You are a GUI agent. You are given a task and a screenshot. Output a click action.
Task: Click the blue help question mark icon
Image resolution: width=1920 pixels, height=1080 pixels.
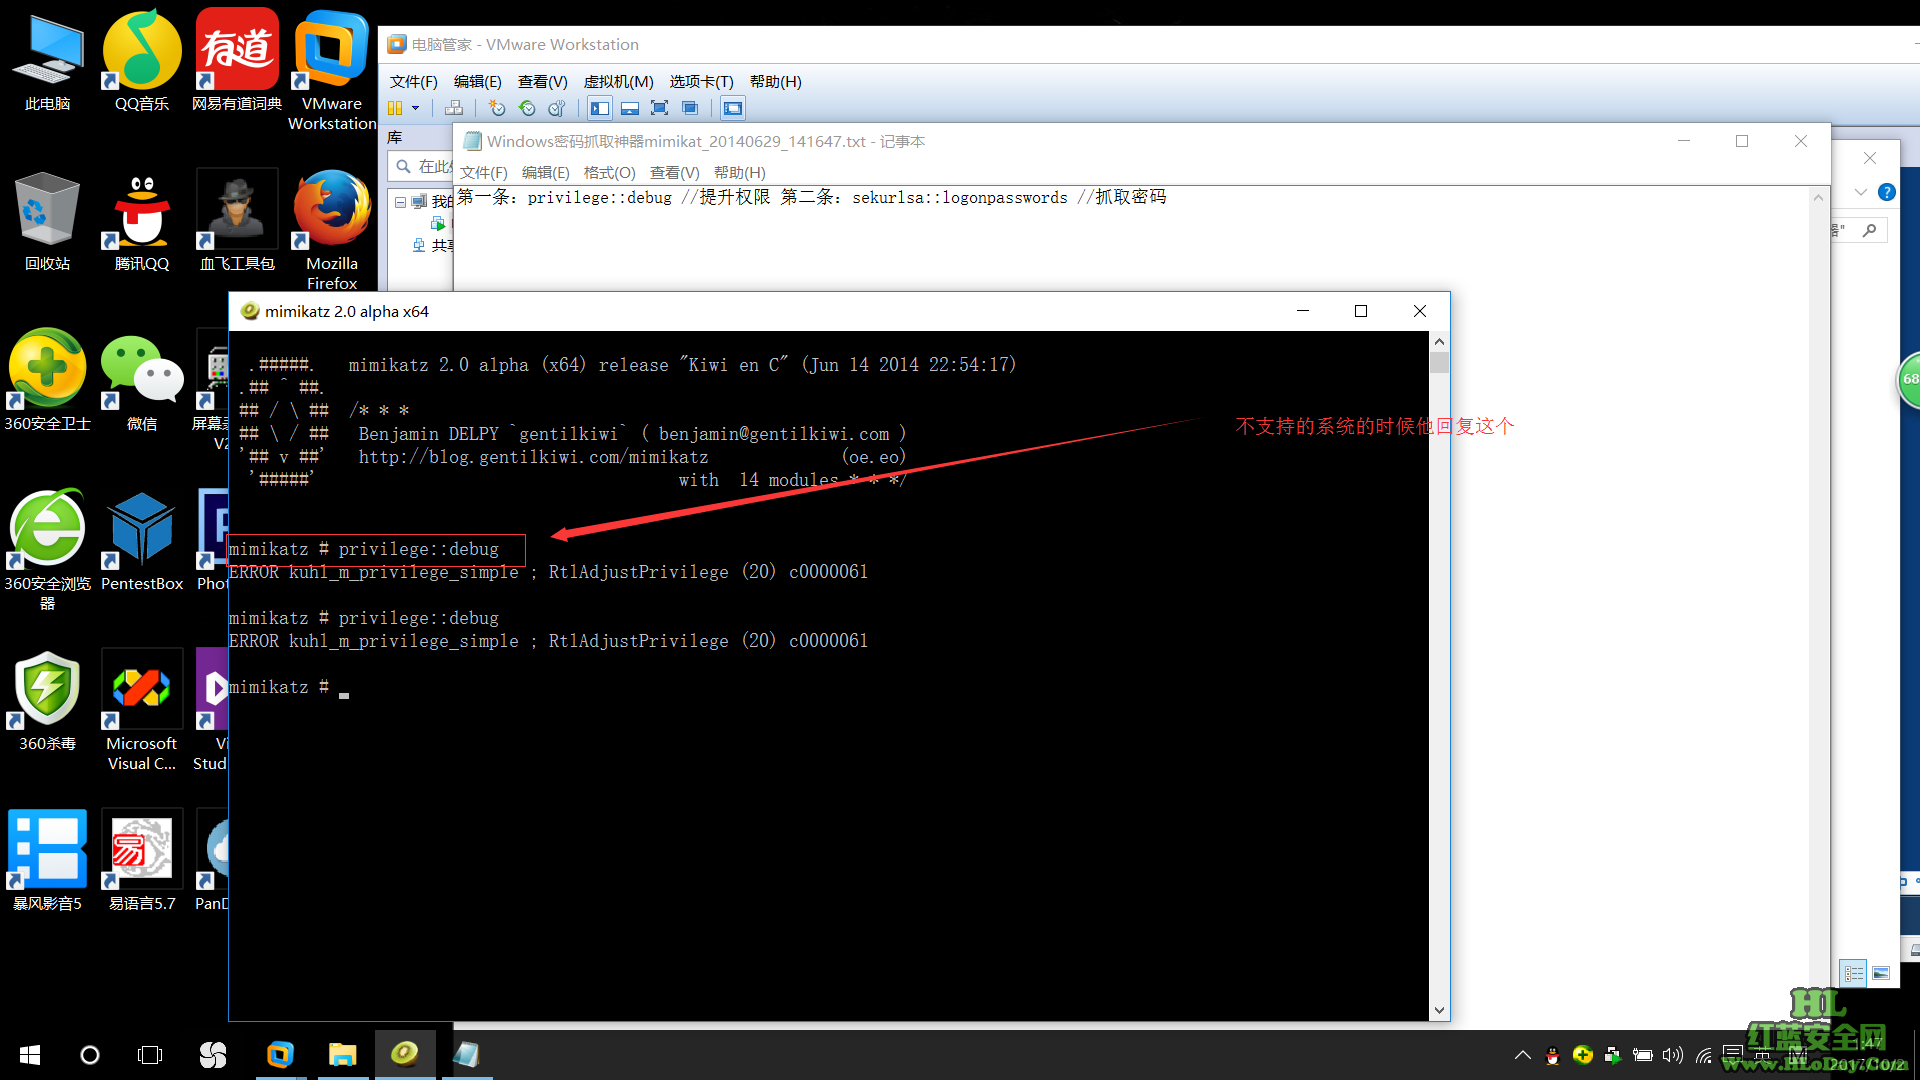(x=1887, y=192)
